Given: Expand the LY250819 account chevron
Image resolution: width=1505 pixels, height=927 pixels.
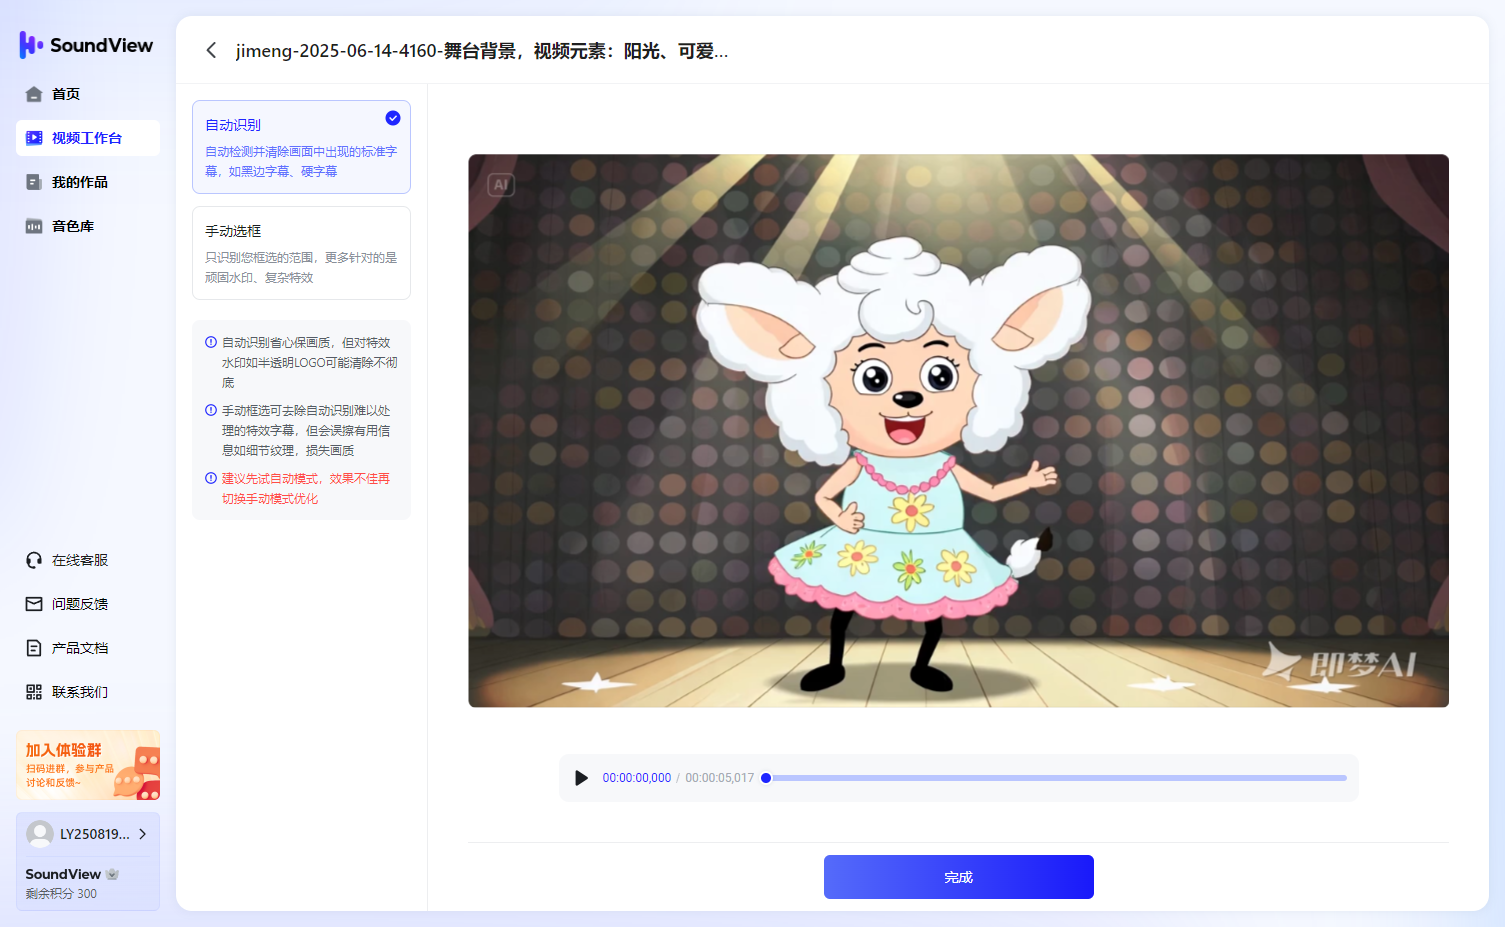Looking at the screenshot, I should pyautogui.click(x=143, y=834).
